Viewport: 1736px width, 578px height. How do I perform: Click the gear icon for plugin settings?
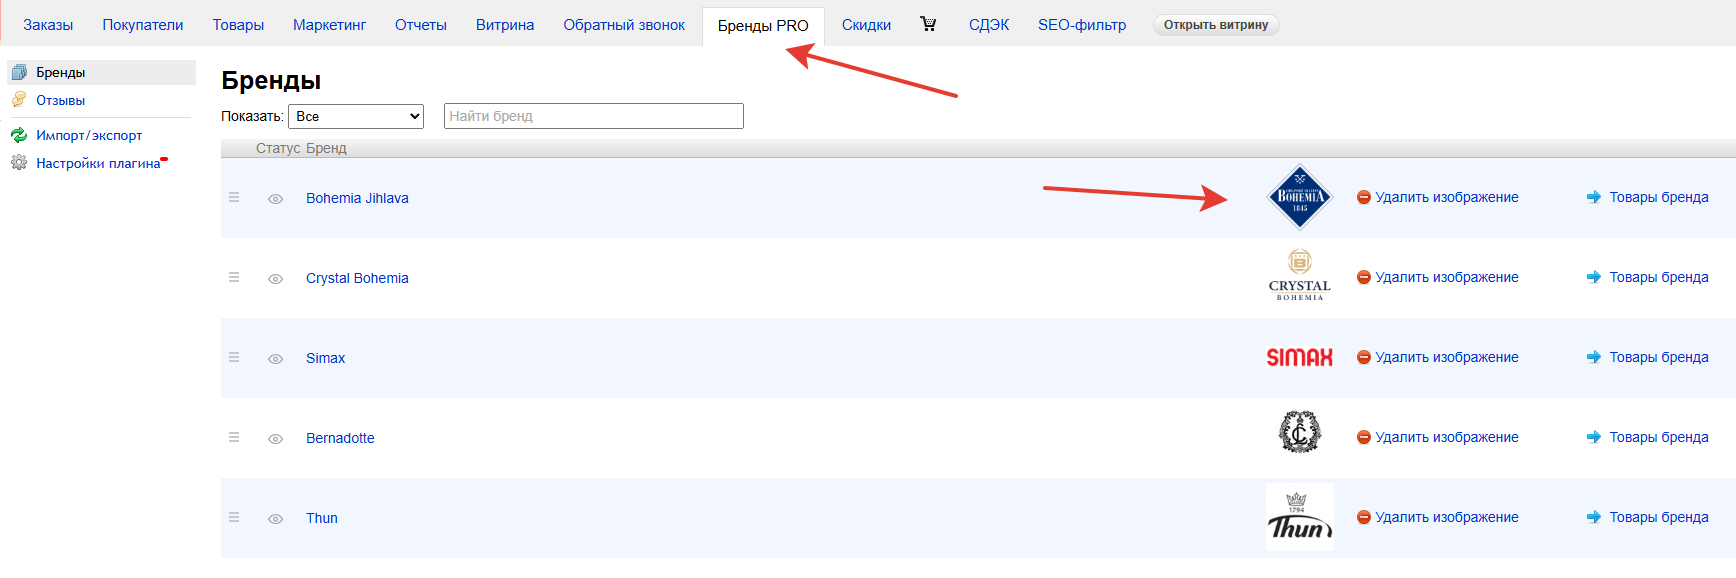19,163
